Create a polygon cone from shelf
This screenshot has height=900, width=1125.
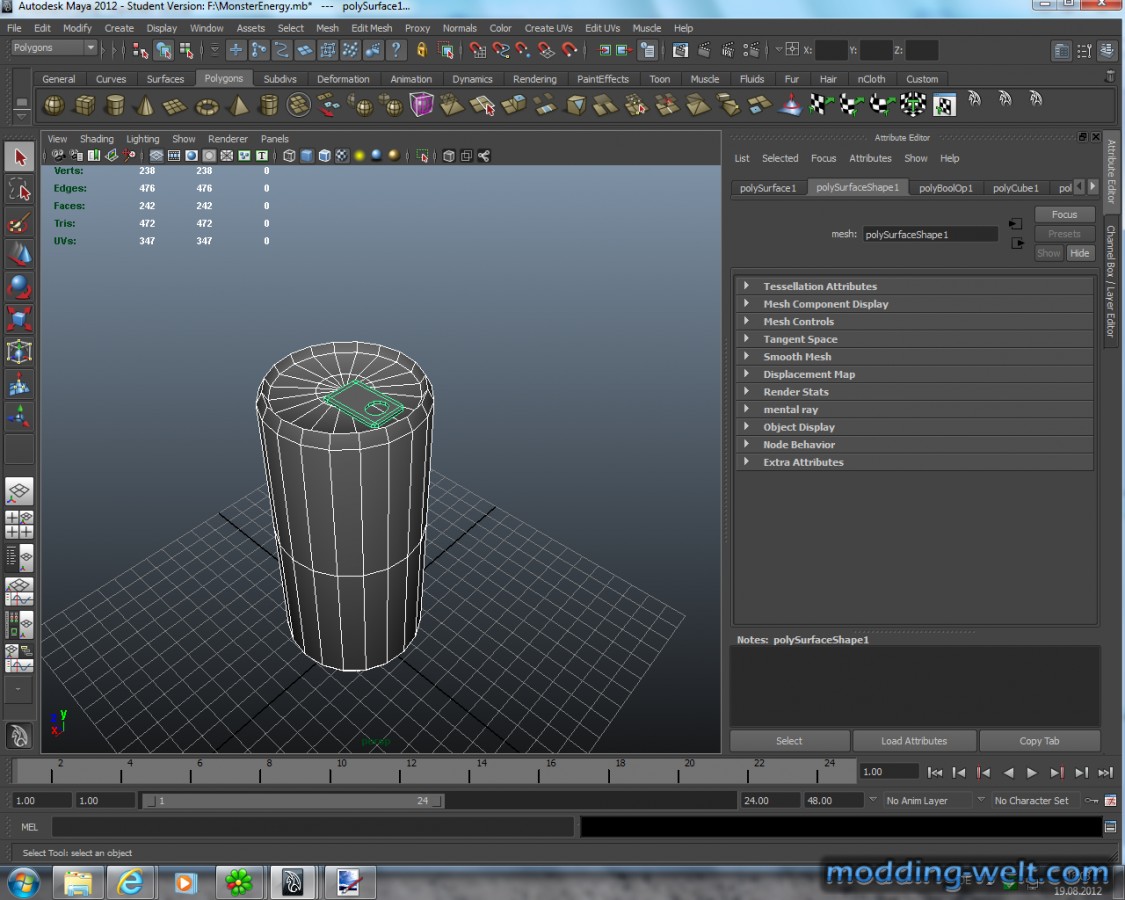[x=146, y=106]
